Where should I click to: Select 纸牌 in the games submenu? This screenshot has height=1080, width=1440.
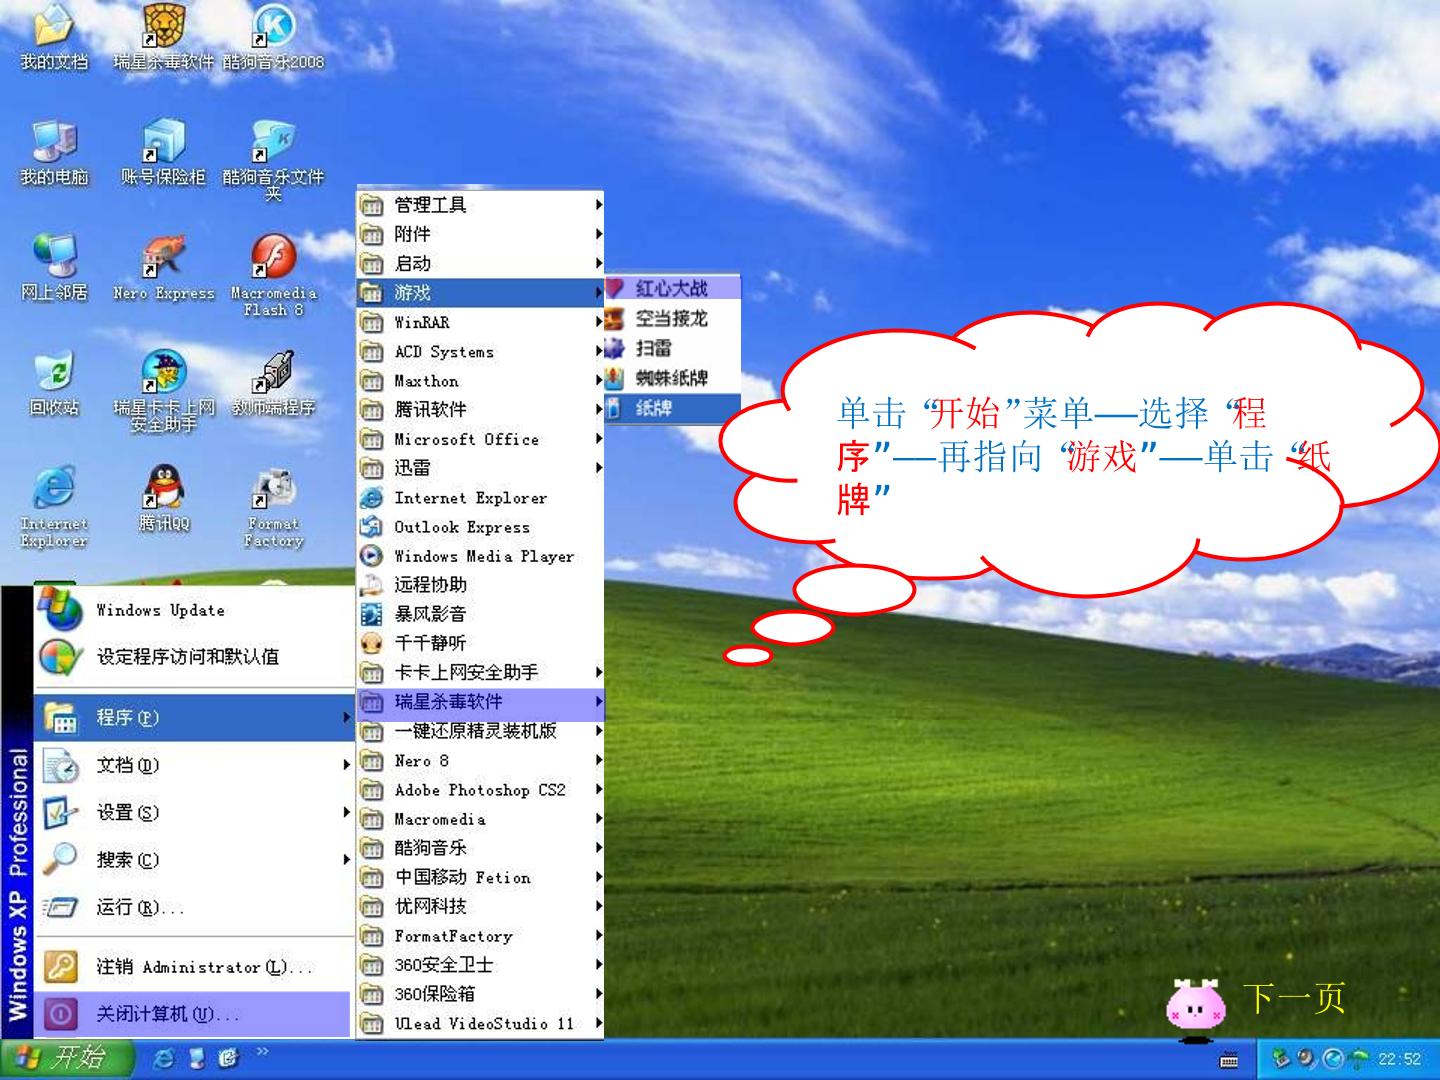point(673,408)
